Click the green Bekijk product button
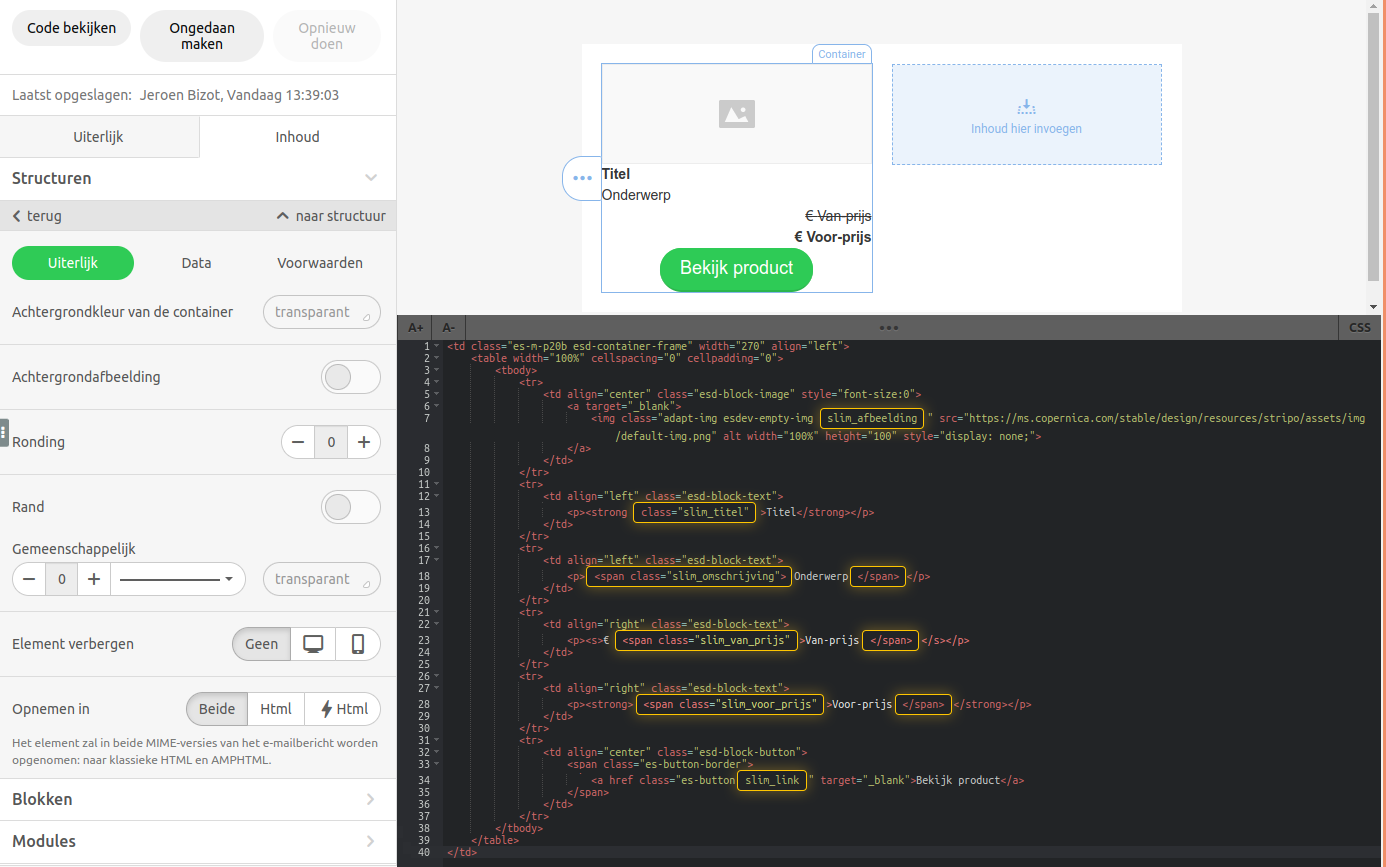1386x867 pixels. click(x=736, y=269)
